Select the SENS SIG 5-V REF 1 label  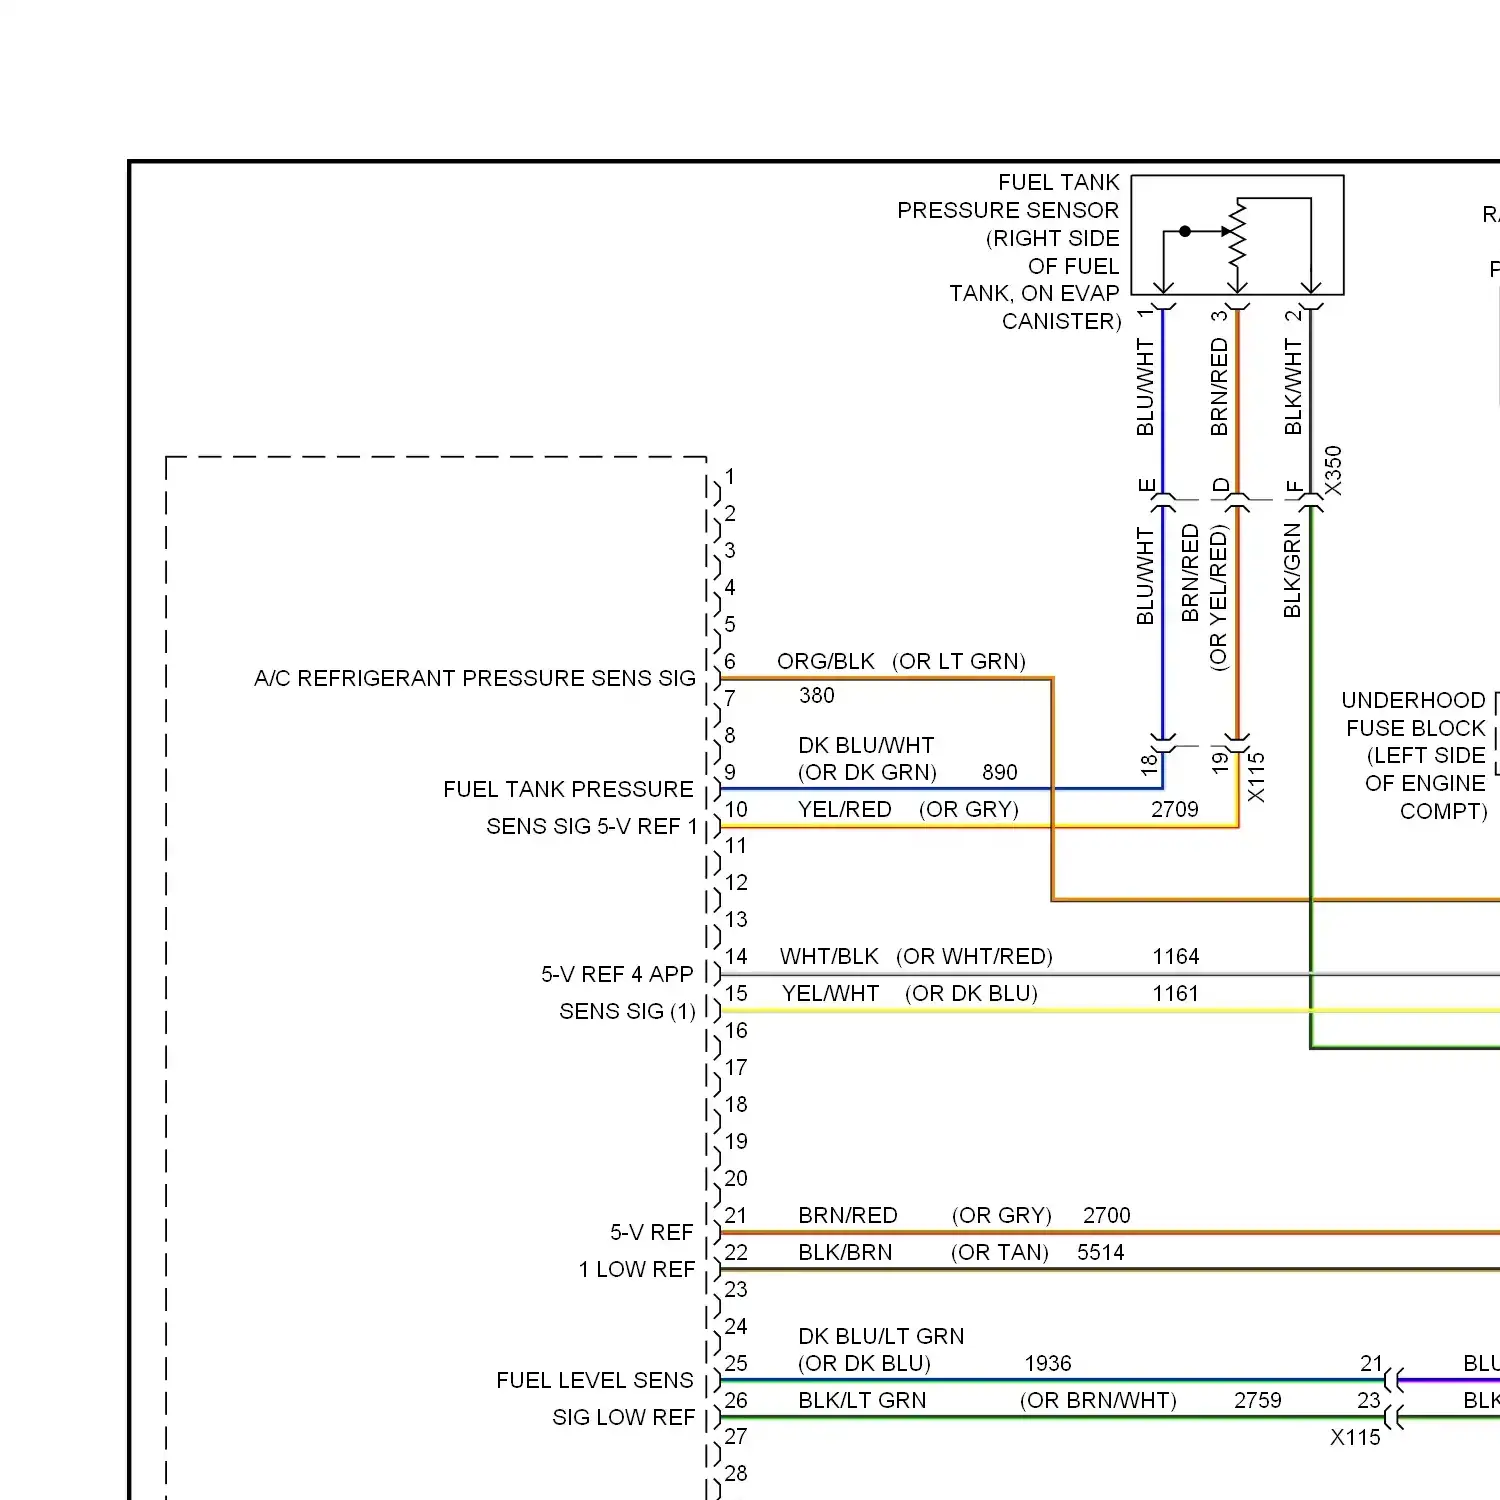[x=592, y=826]
